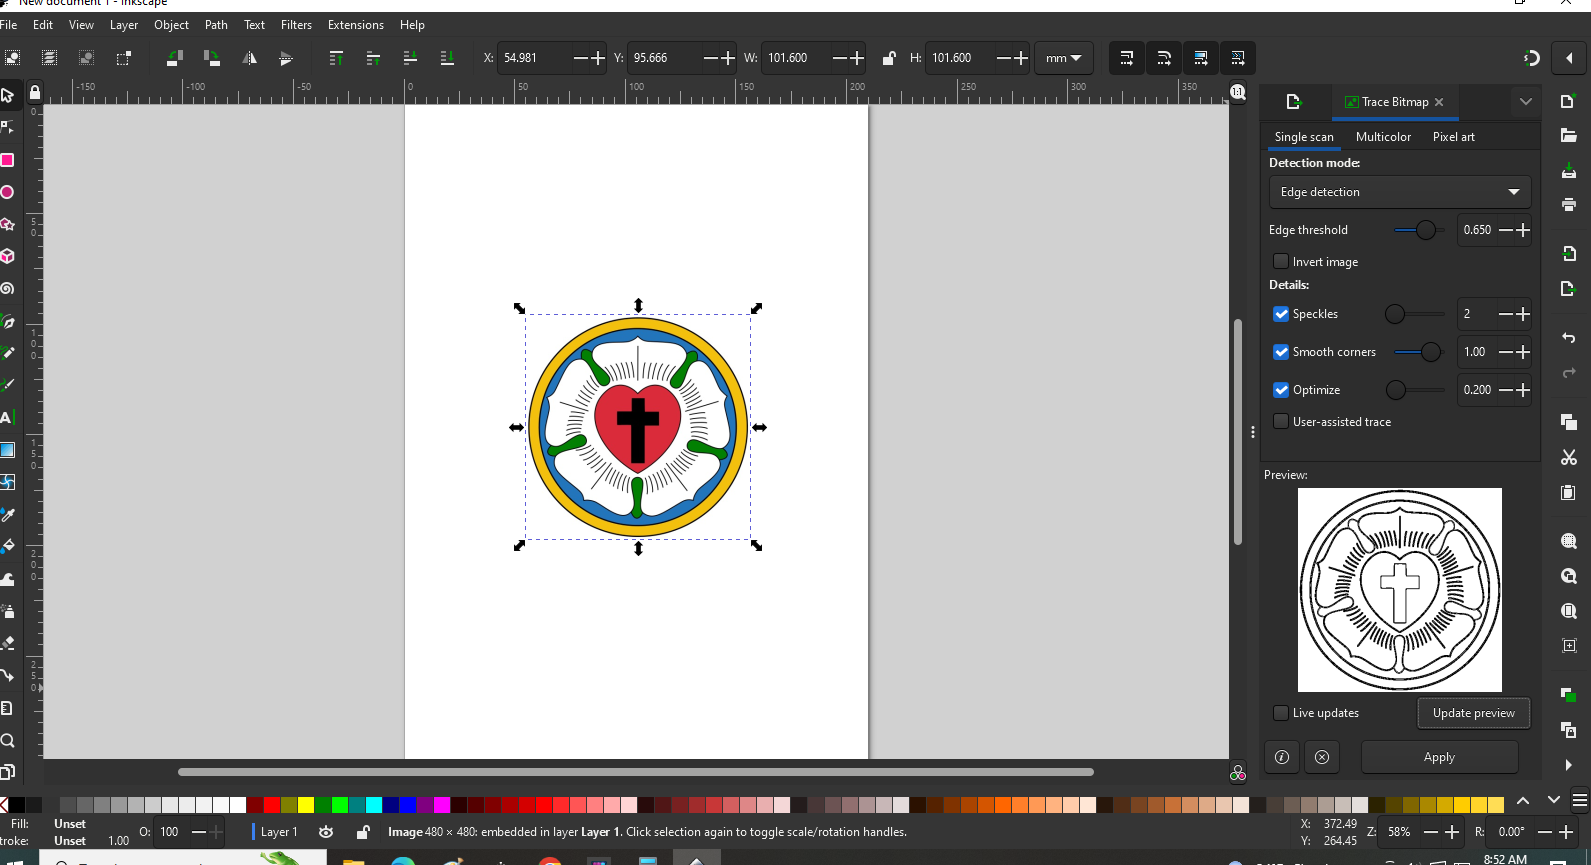Uncheck the Speckles option
The height and width of the screenshot is (865, 1591).
pos(1280,314)
